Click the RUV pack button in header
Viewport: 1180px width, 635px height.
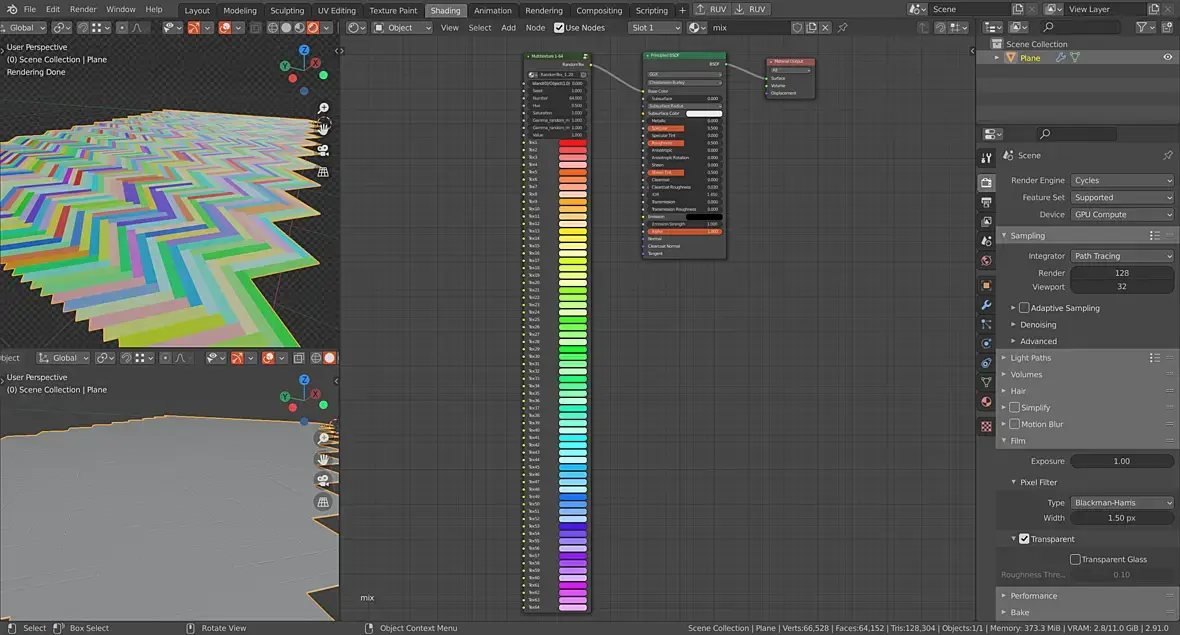coord(712,9)
